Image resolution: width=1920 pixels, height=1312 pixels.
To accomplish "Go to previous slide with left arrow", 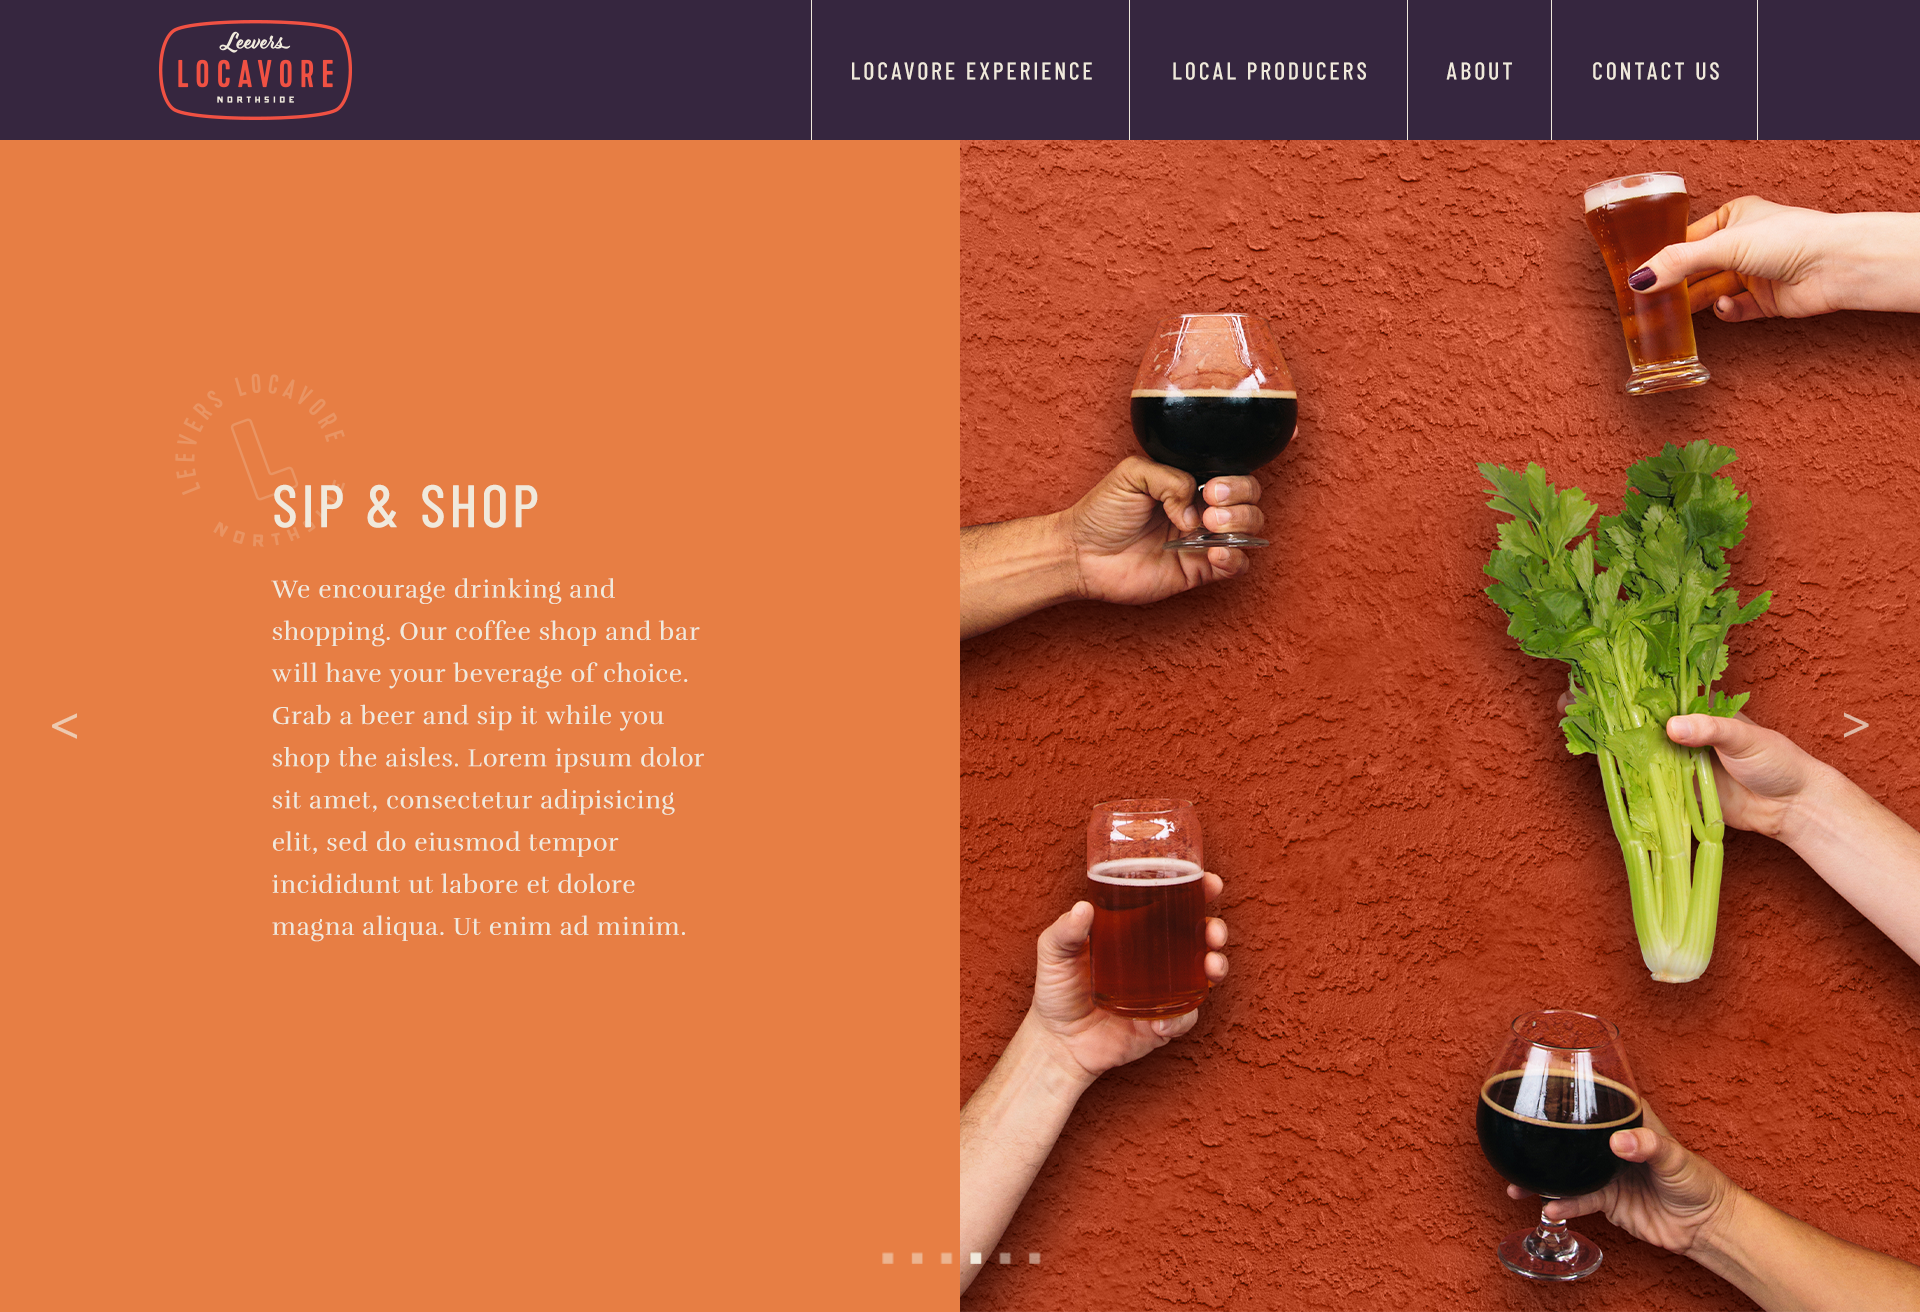I will (x=64, y=725).
